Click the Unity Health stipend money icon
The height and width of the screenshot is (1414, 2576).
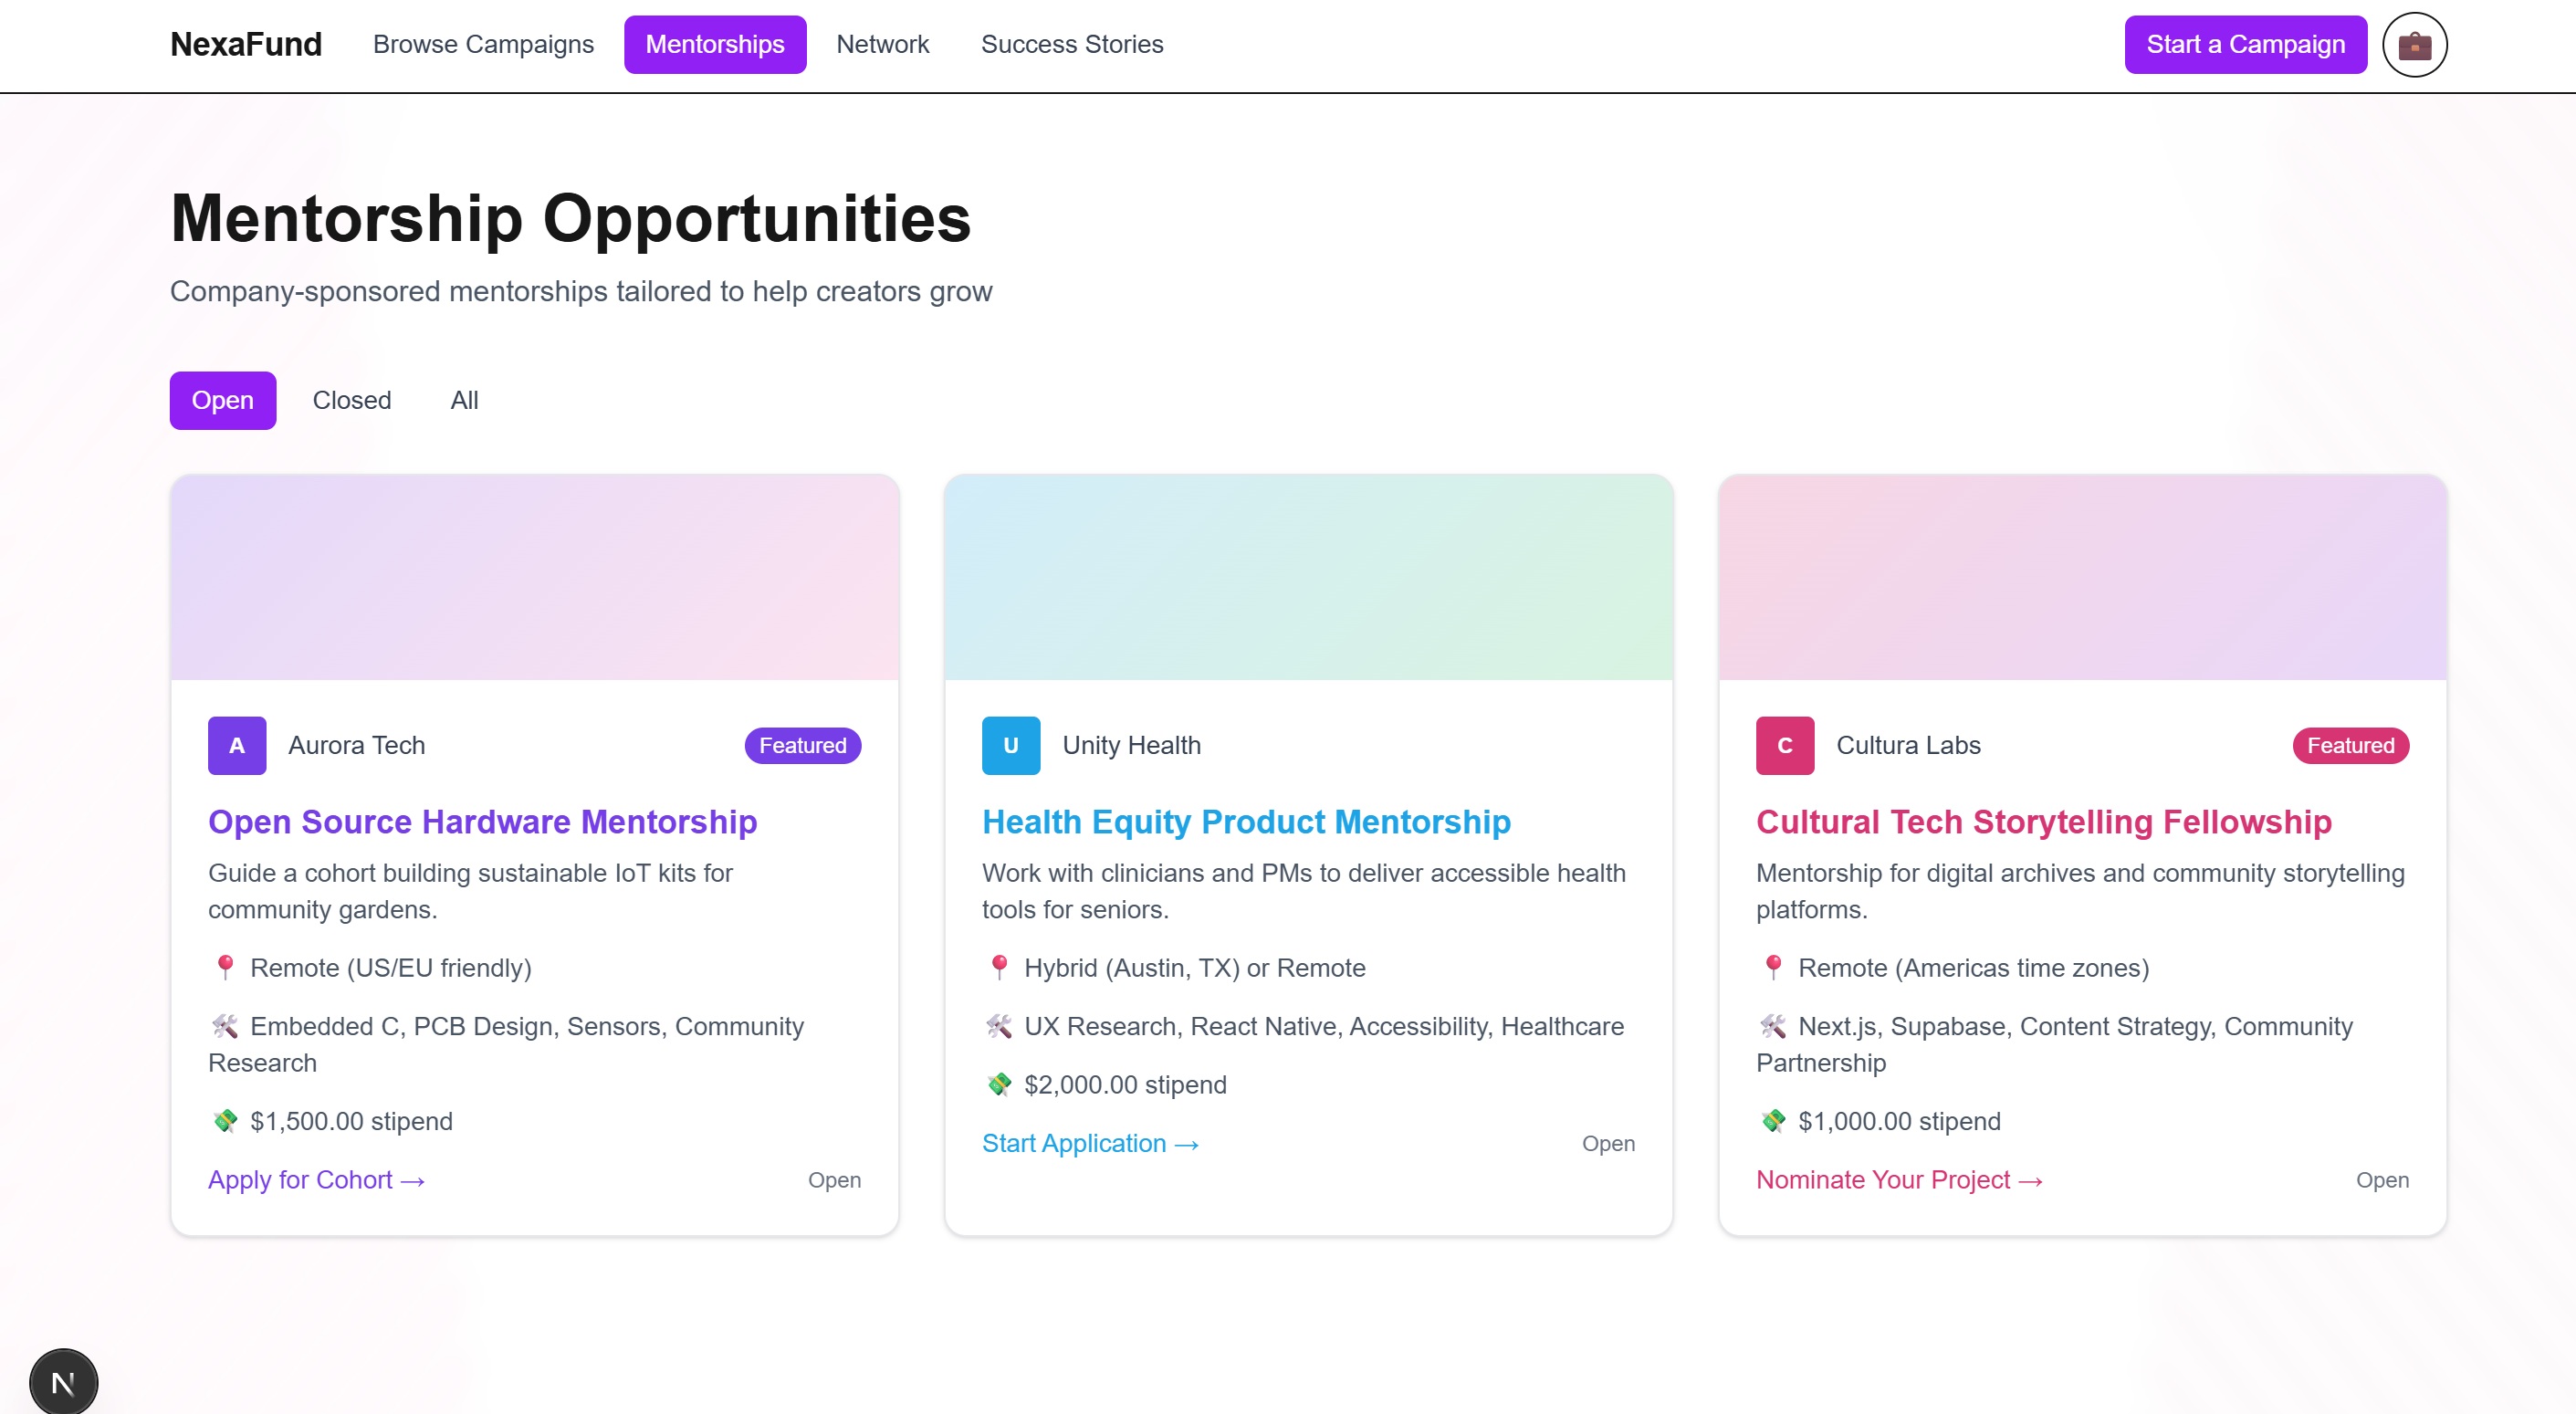click(998, 1084)
